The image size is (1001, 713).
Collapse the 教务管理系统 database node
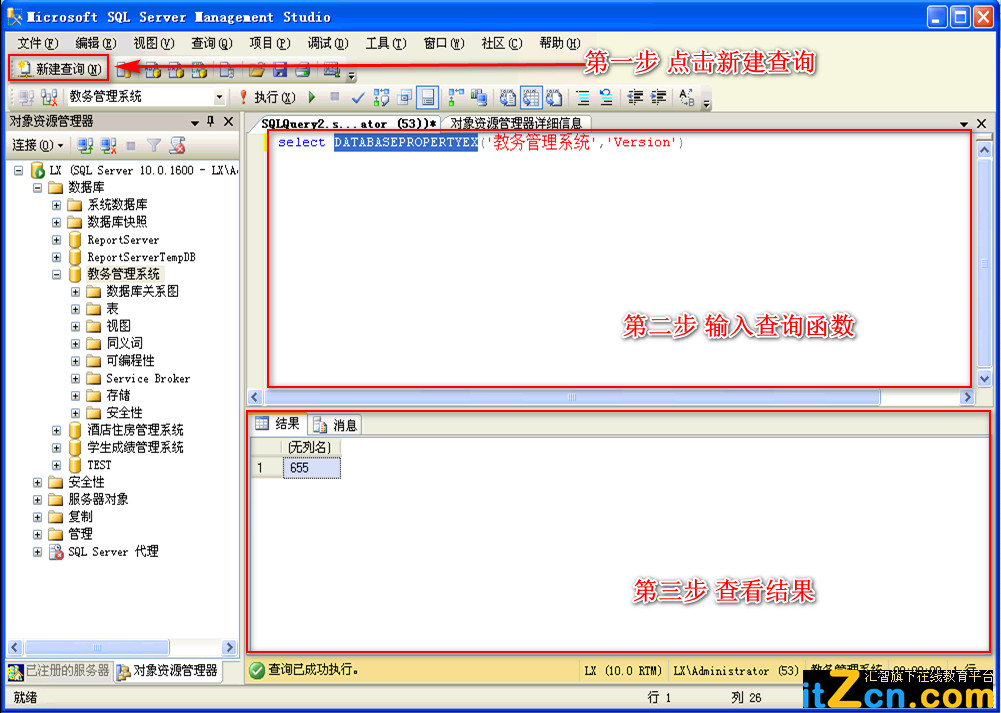(x=56, y=274)
